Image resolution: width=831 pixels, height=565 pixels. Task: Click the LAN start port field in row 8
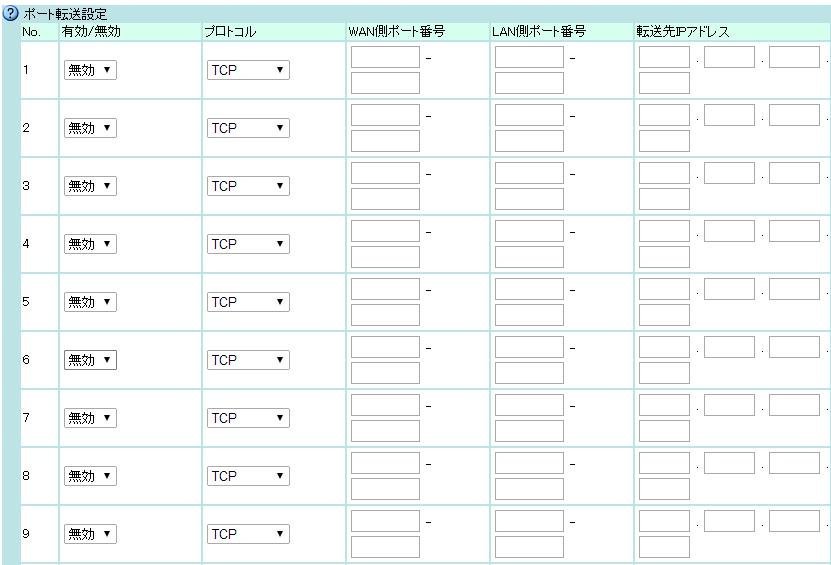pyautogui.click(x=529, y=463)
